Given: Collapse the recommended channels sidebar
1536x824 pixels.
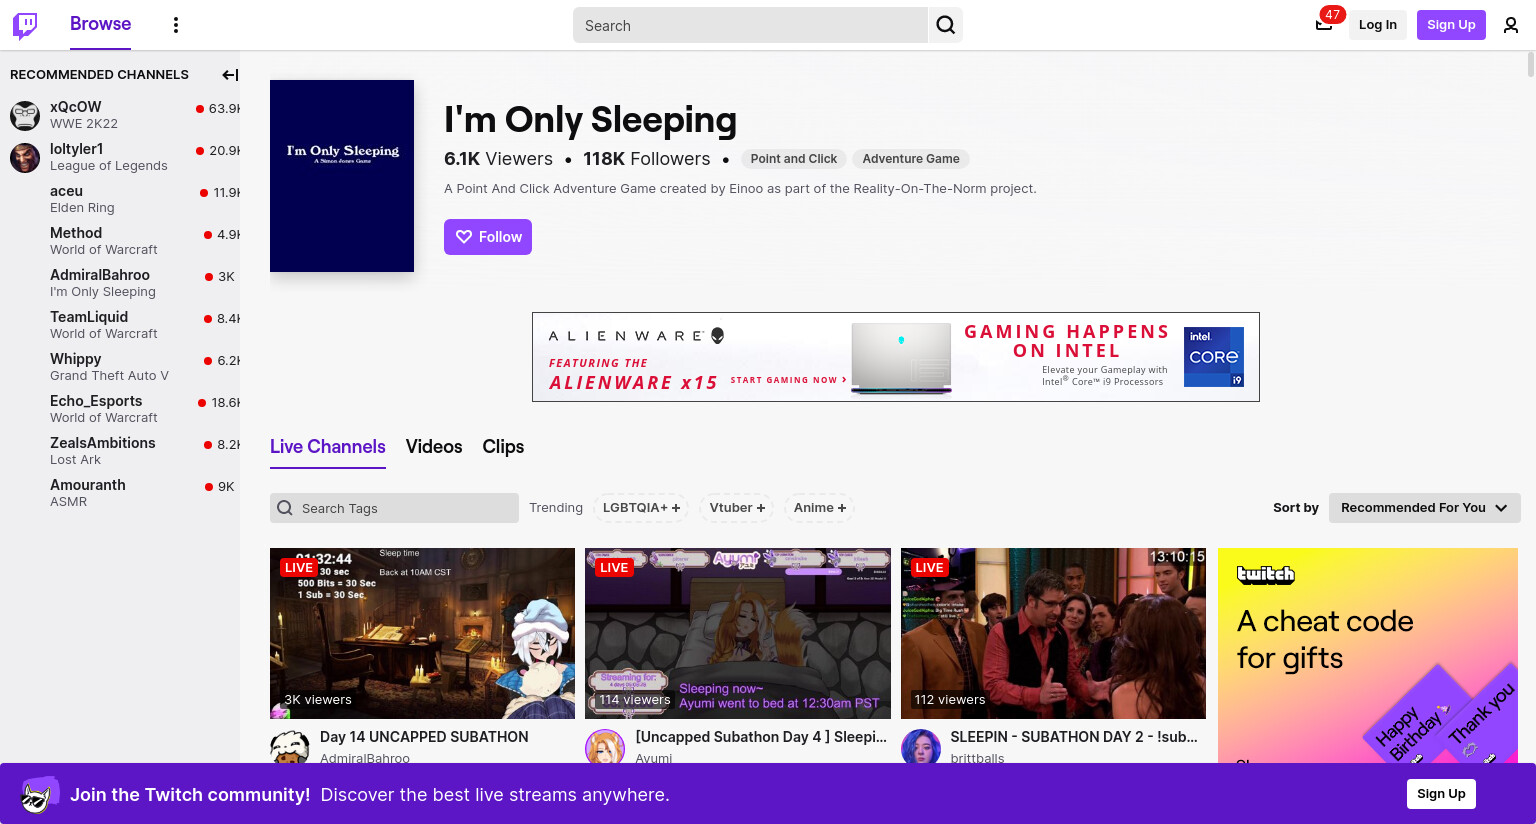Looking at the screenshot, I should point(230,75).
